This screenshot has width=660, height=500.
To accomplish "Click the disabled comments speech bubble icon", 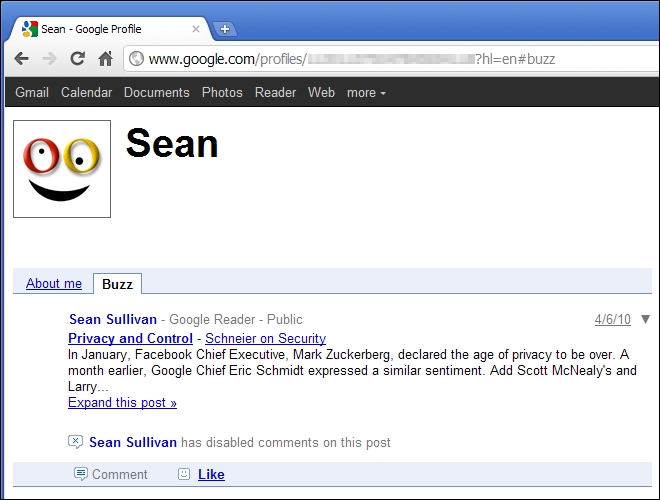I will click(75, 442).
